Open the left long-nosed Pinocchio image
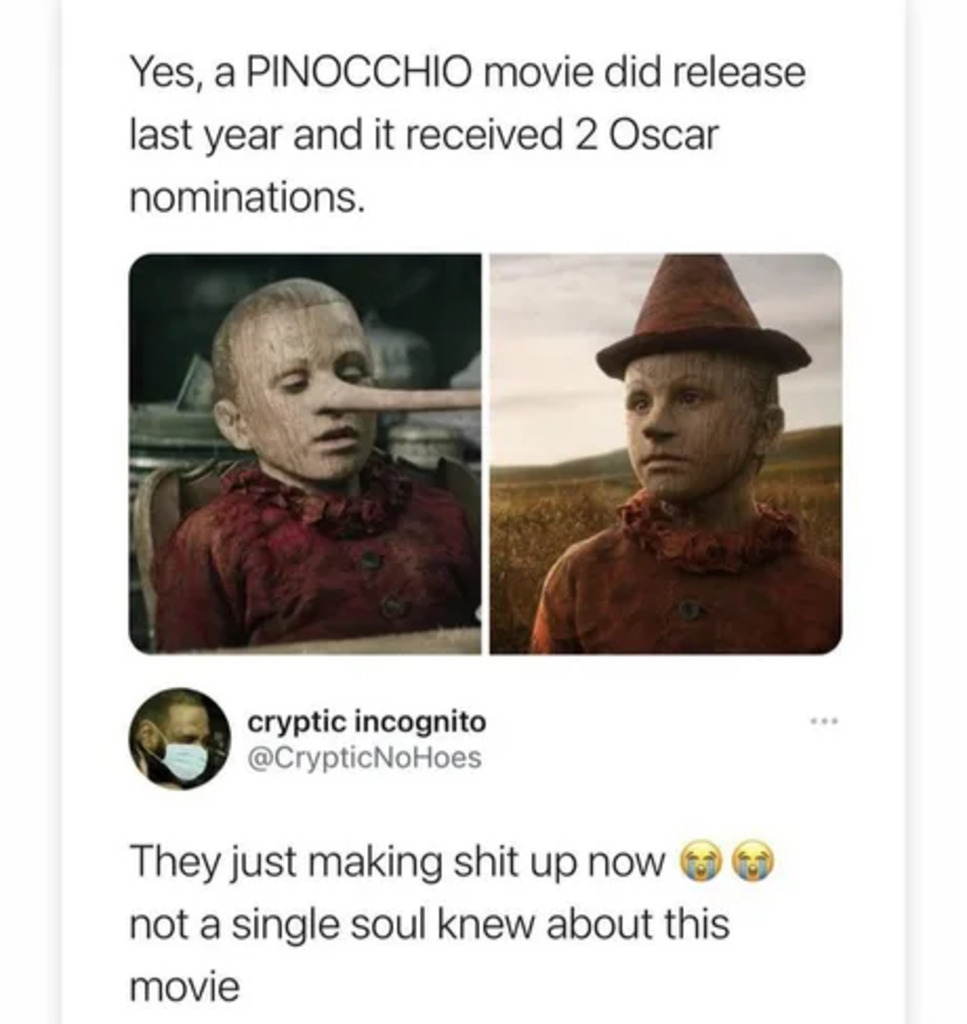Screen dimensions: 967x1024 (305, 454)
